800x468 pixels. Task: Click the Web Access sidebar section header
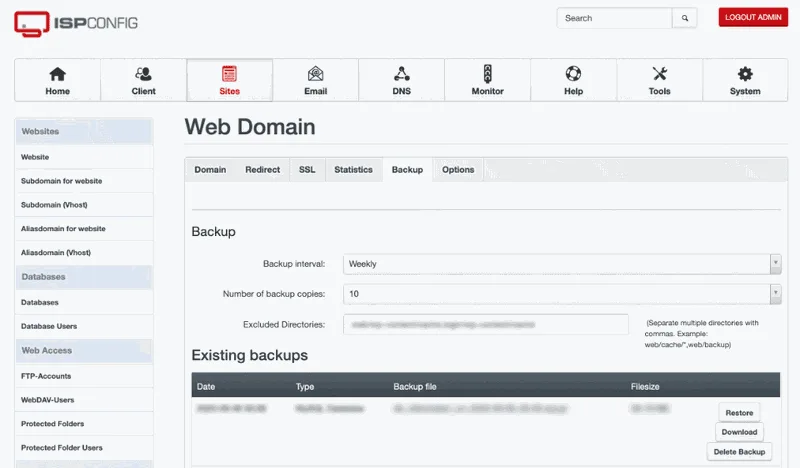(x=84, y=351)
